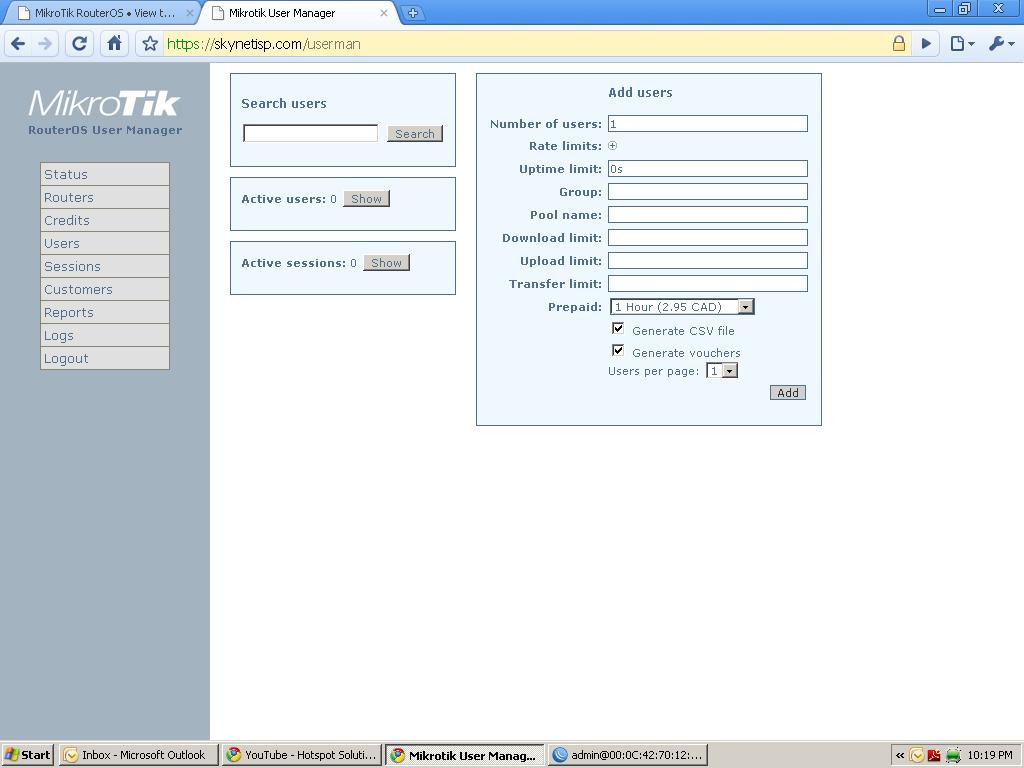This screenshot has height=768, width=1024.
Task: Open the Users menu item
Action: click(x=105, y=243)
